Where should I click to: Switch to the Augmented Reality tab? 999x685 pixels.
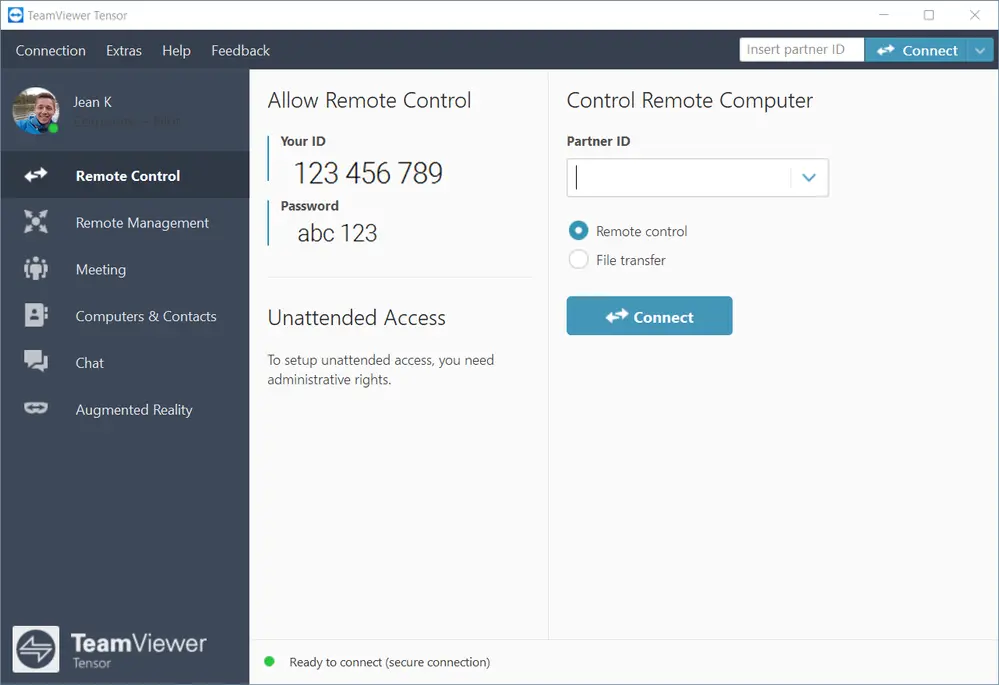[125, 408]
